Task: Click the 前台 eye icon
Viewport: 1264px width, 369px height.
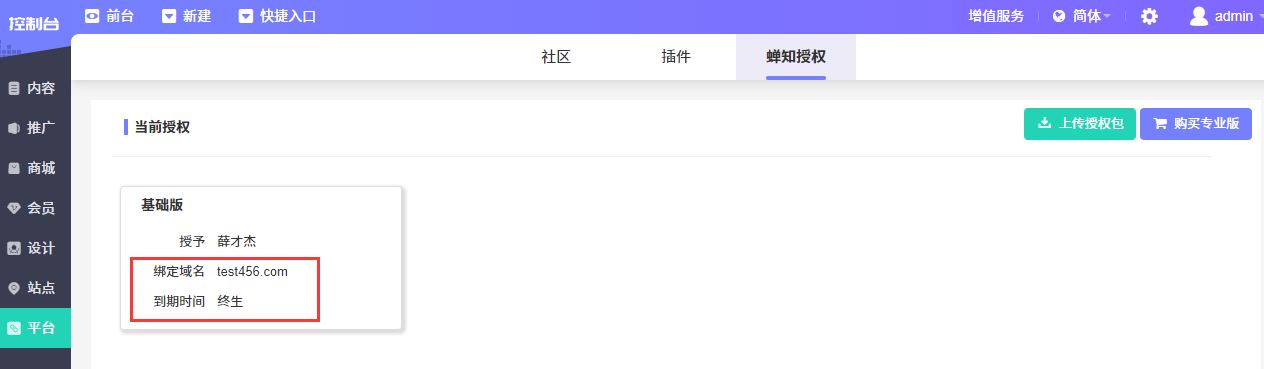Action: tap(92, 16)
